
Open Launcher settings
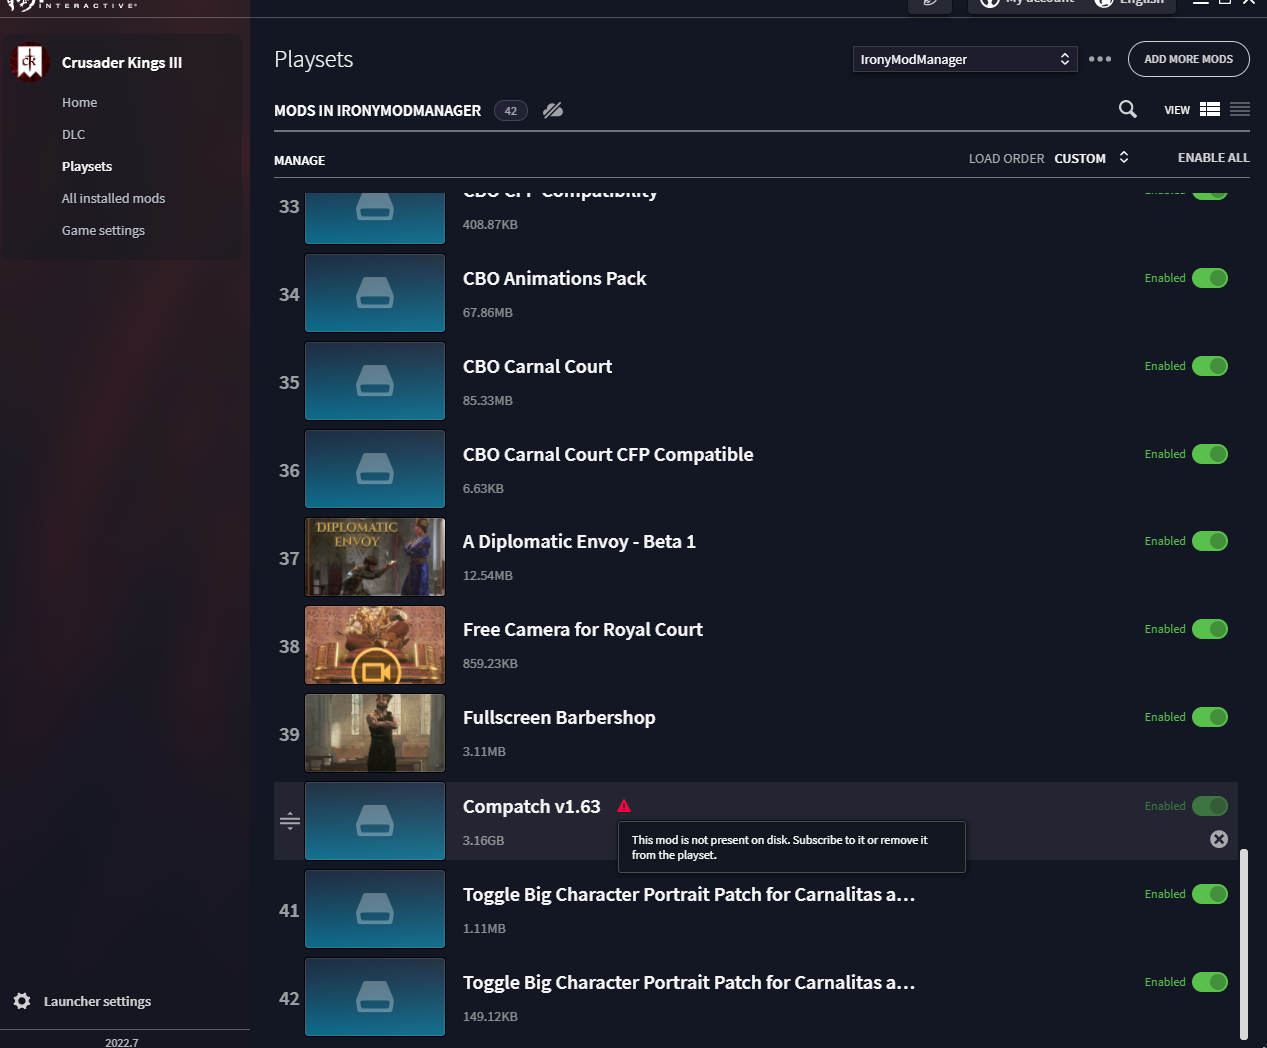click(x=97, y=1001)
